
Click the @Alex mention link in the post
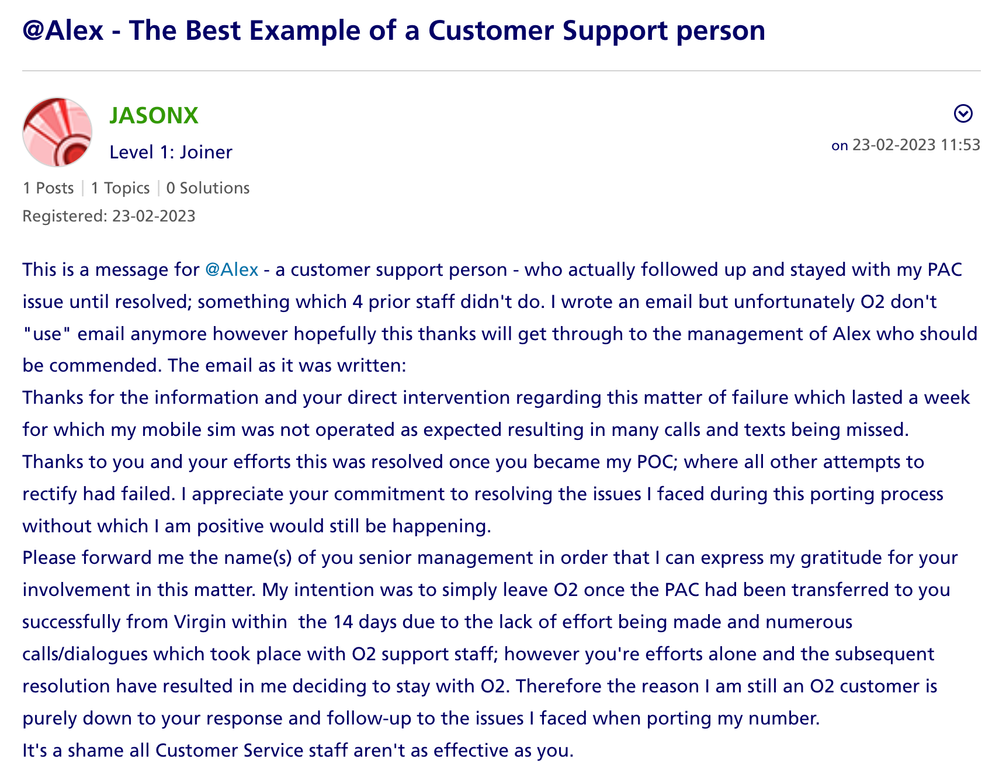click(x=231, y=270)
